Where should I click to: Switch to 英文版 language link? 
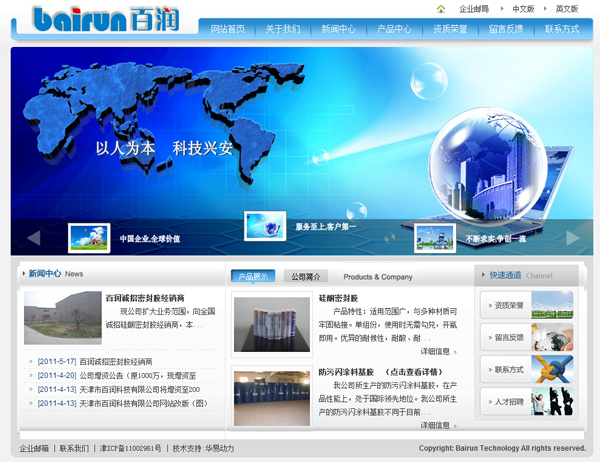click(566, 9)
